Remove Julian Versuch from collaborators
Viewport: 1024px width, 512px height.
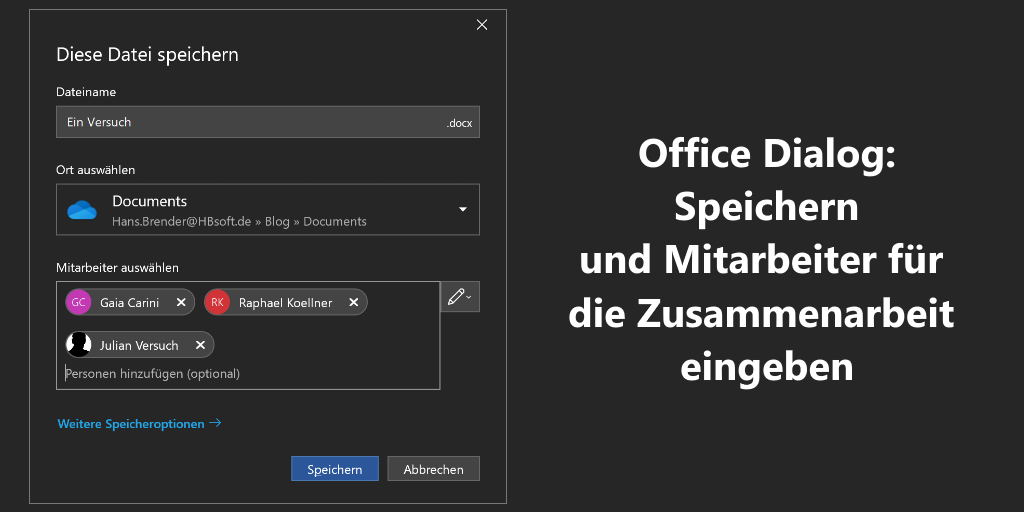point(200,345)
